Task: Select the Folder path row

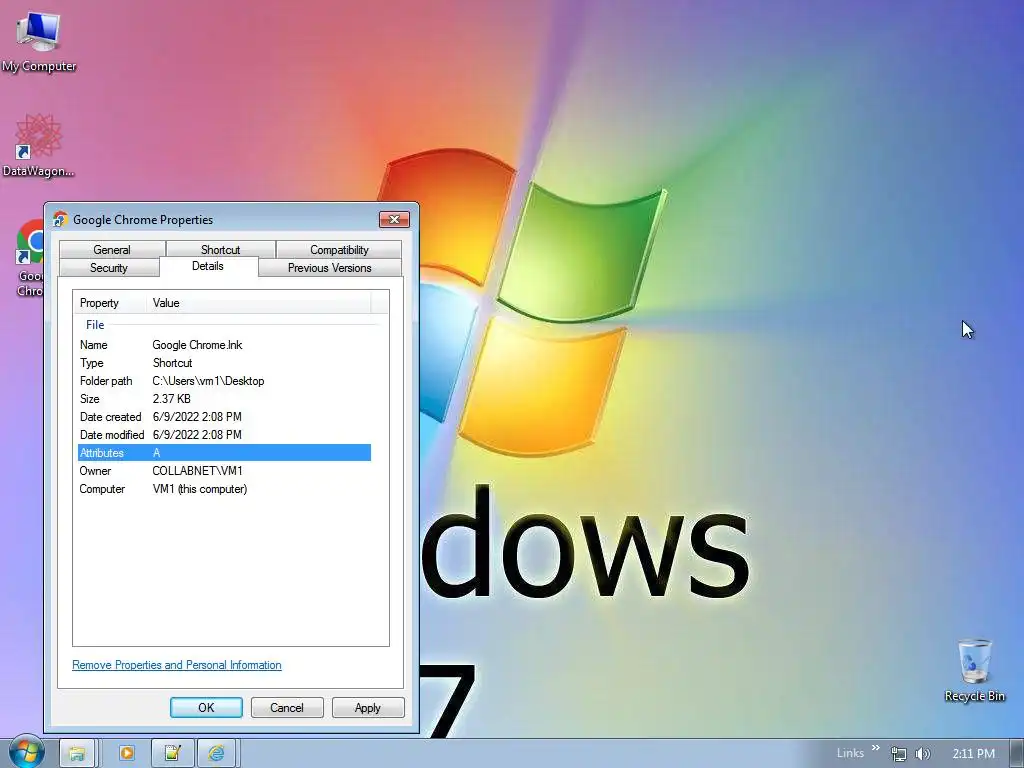Action: click(x=225, y=381)
